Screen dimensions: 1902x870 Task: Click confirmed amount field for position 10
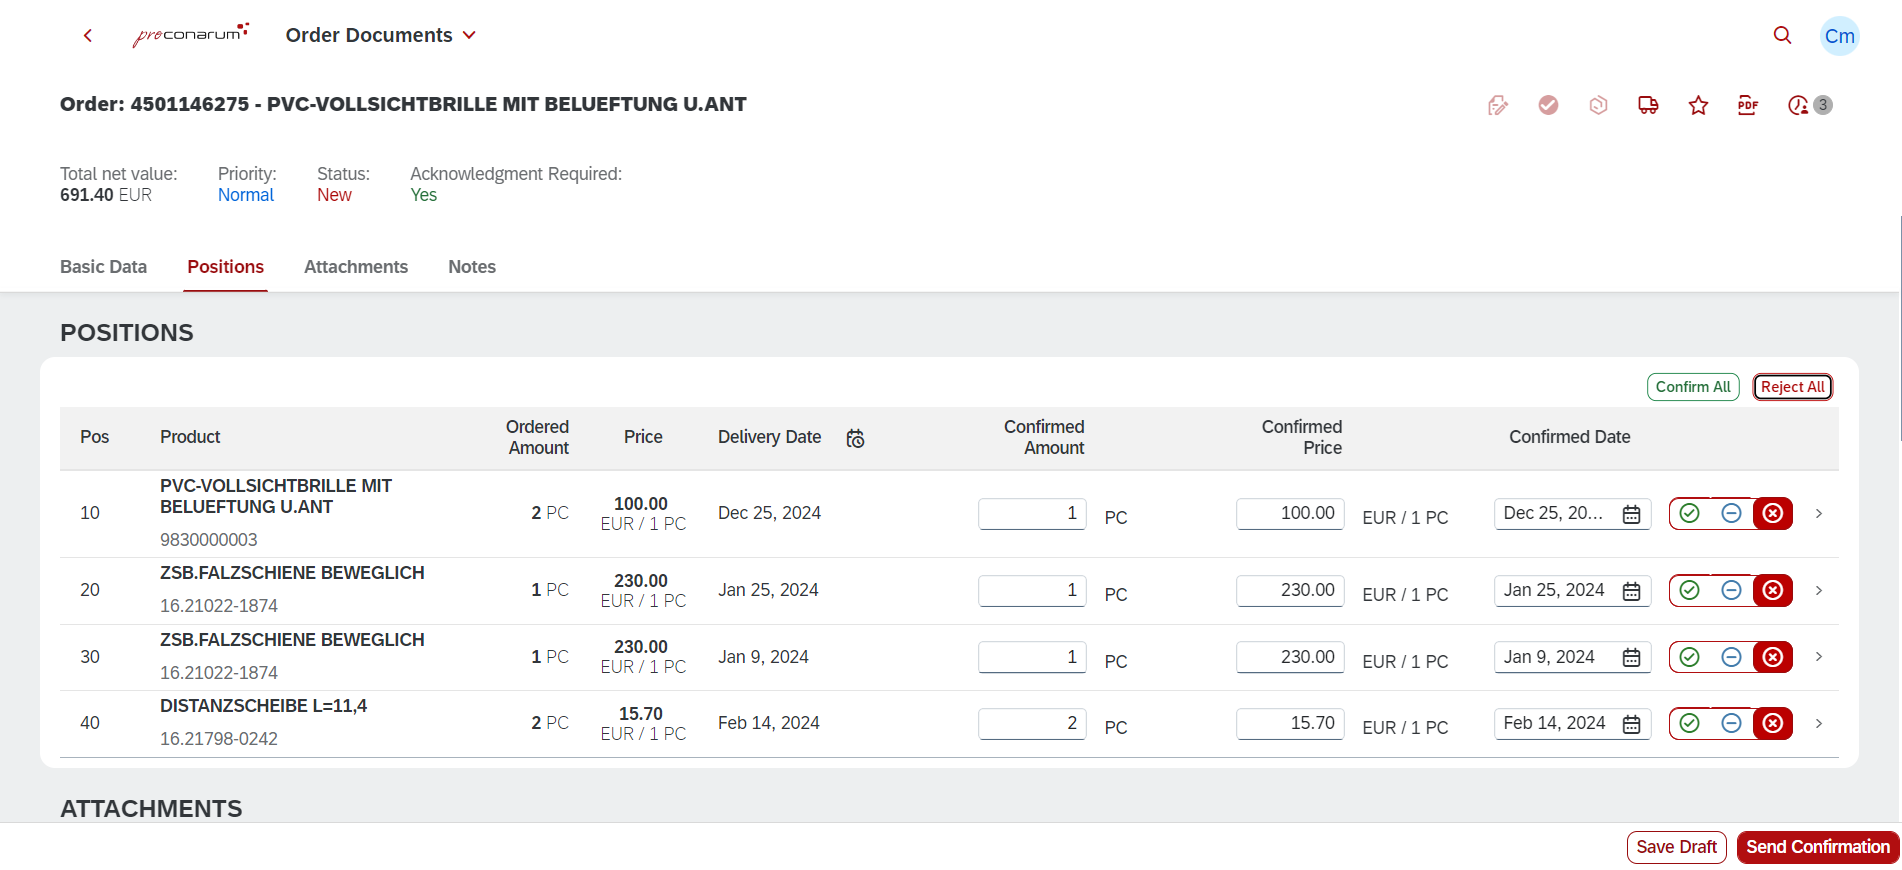(1031, 513)
